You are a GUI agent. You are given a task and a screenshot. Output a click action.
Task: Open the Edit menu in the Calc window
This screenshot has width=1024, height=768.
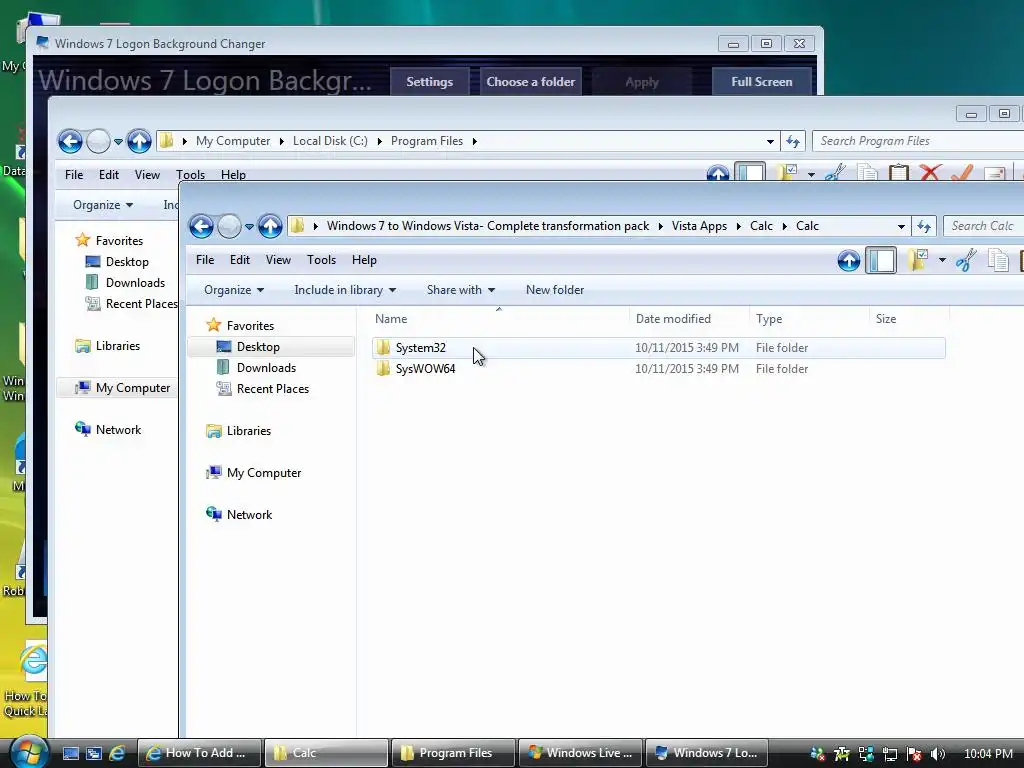(240, 260)
